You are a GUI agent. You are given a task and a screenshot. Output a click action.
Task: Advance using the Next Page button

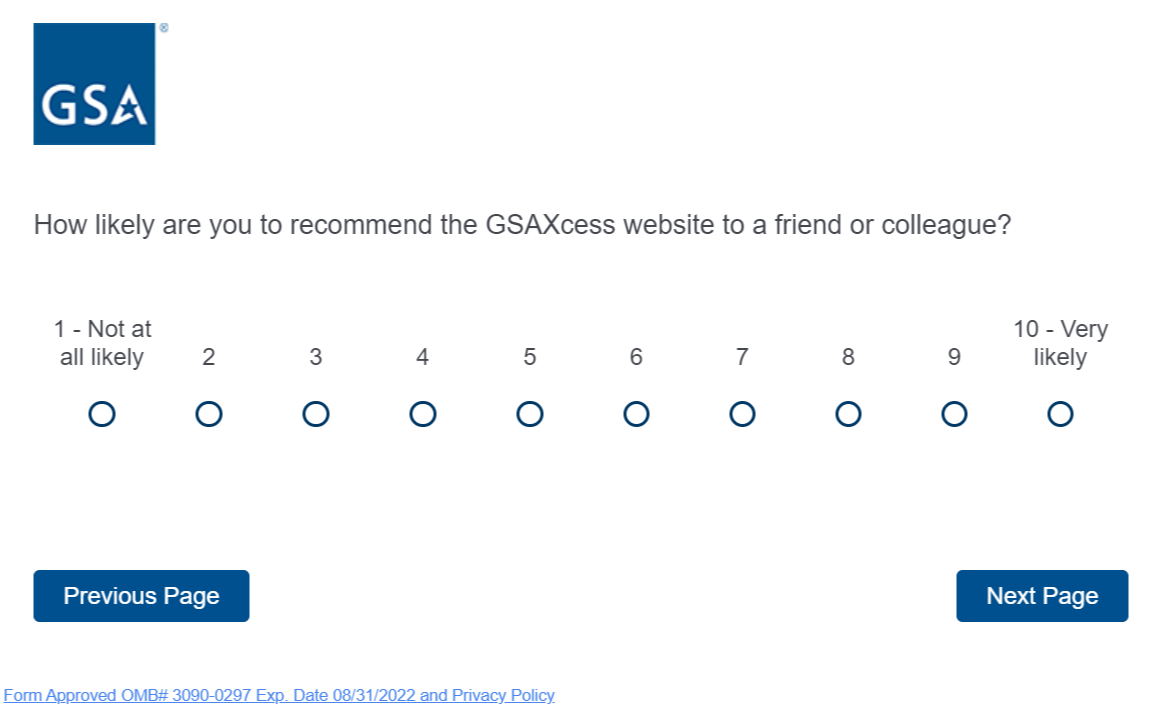click(x=1042, y=596)
